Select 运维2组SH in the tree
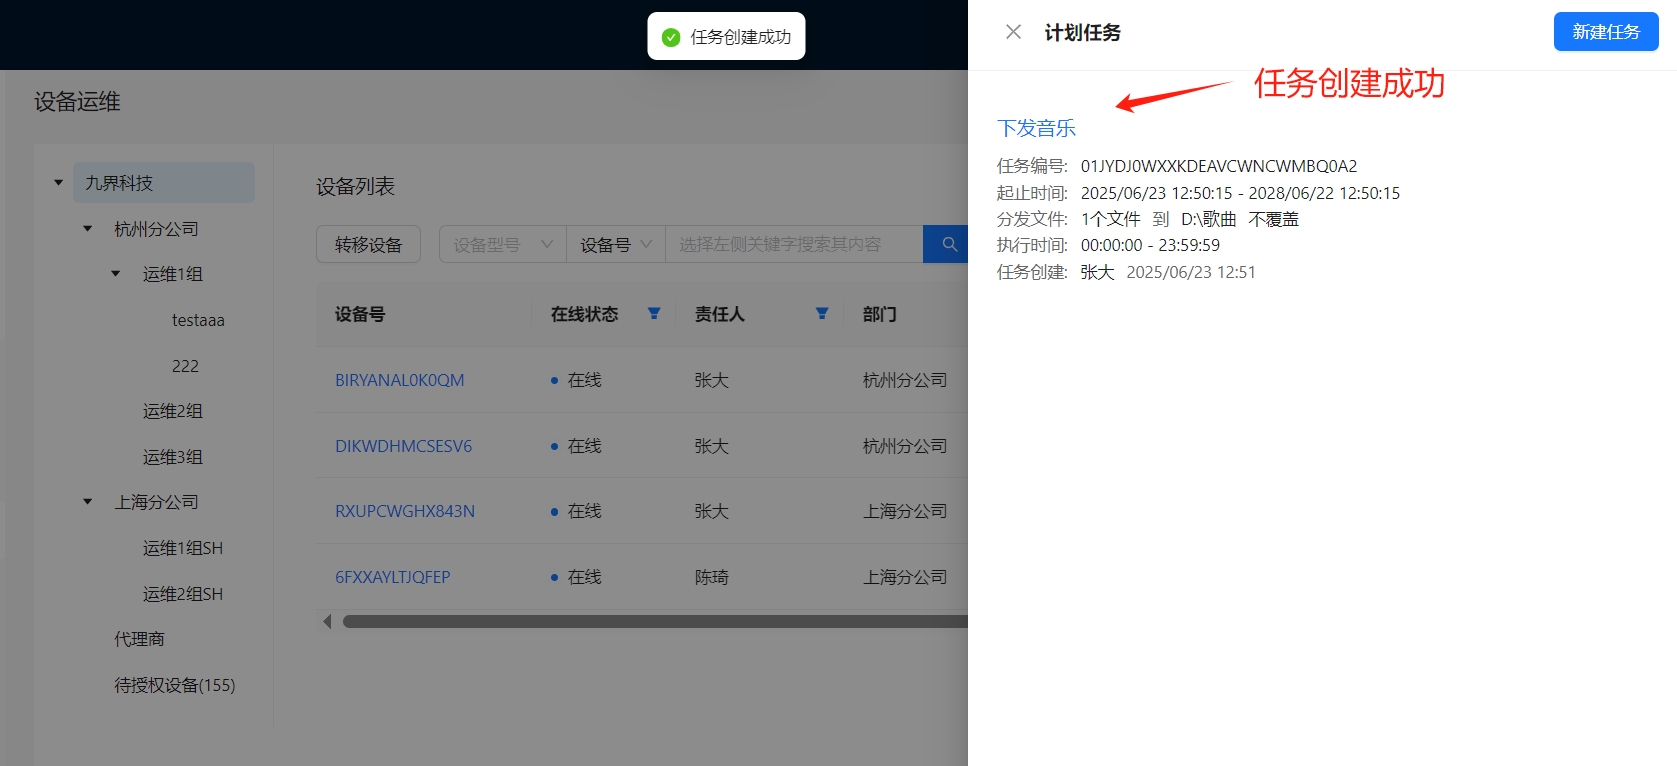Image resolution: width=1677 pixels, height=766 pixels. pos(182,594)
